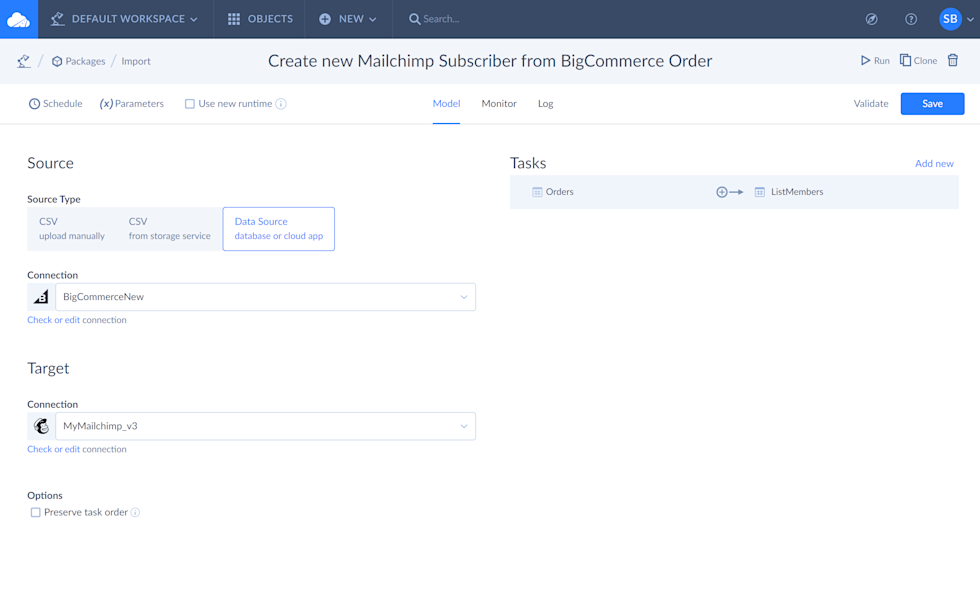Open the Default Workspace dropdown

click(125, 19)
